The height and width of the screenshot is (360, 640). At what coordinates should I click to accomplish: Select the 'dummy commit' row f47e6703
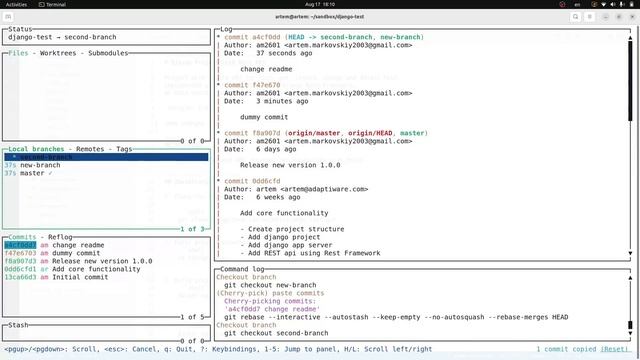(106, 253)
